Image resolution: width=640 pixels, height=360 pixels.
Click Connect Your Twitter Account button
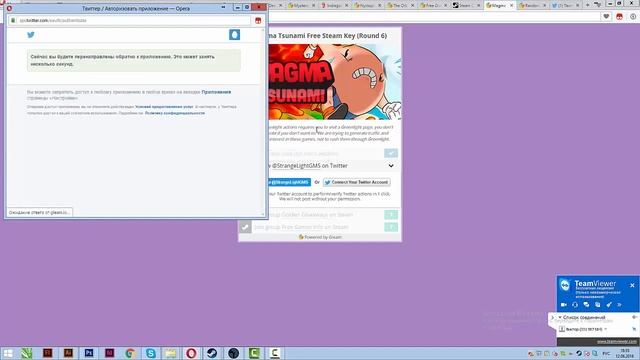click(357, 182)
